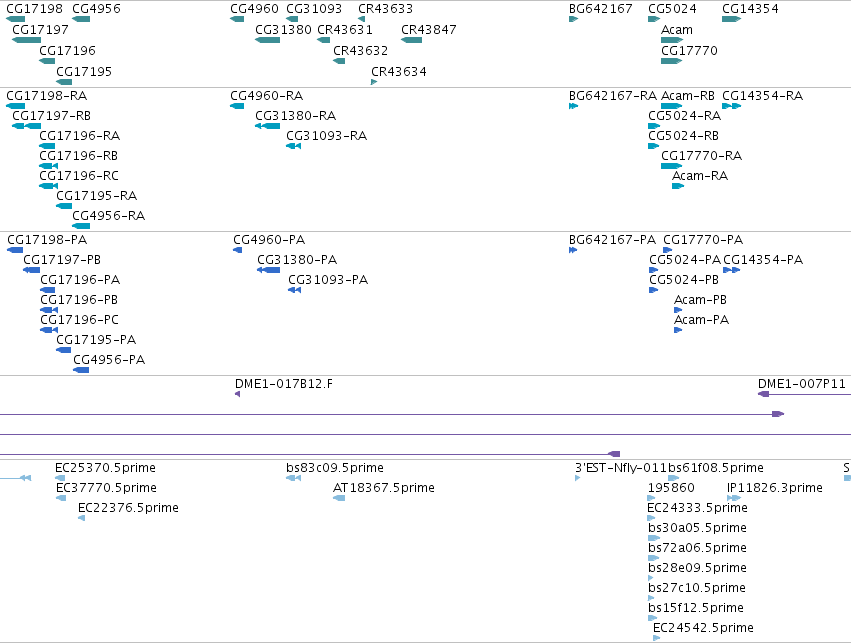Select transcript CG14354-RA glyph
This screenshot has height=643, width=851.
(732, 106)
